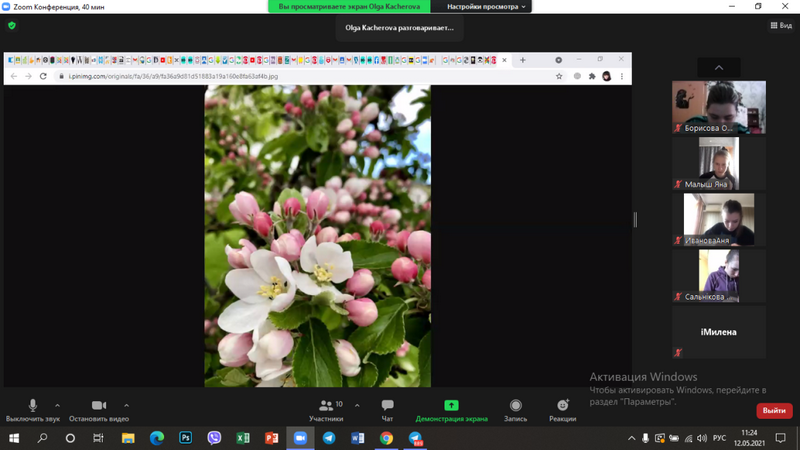Viewport: 800px width, 450px height.
Task: Open taskbar search magnifier
Action: pos(42,438)
